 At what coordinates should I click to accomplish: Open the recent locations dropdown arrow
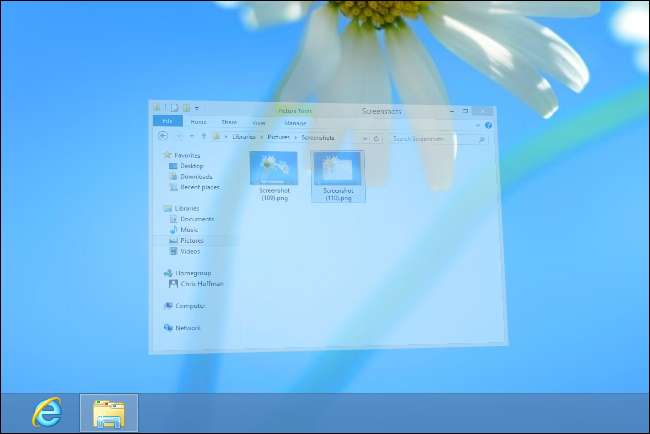click(x=192, y=136)
